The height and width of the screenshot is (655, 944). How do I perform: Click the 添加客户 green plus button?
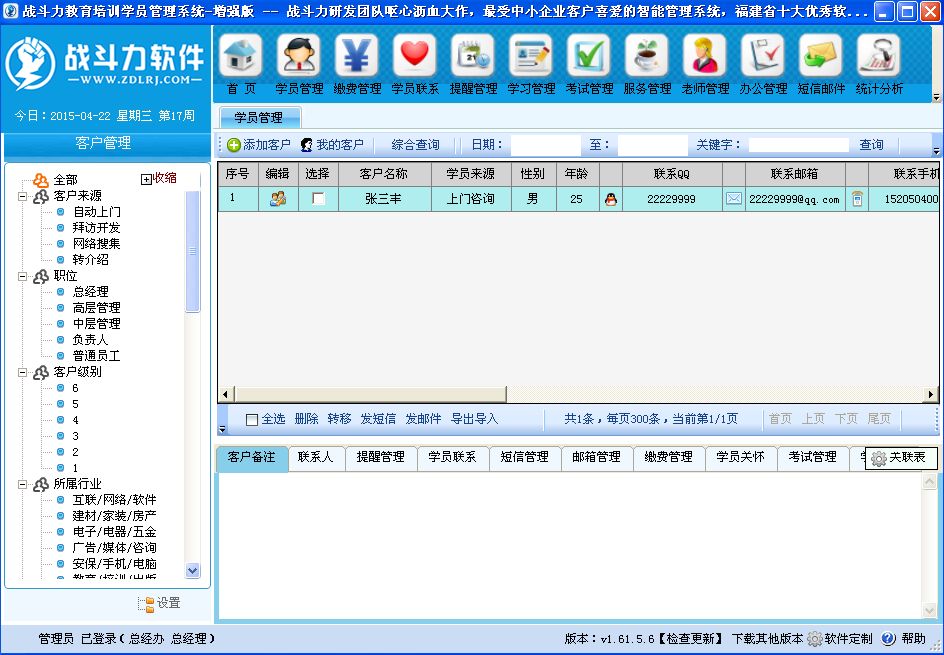tap(259, 145)
